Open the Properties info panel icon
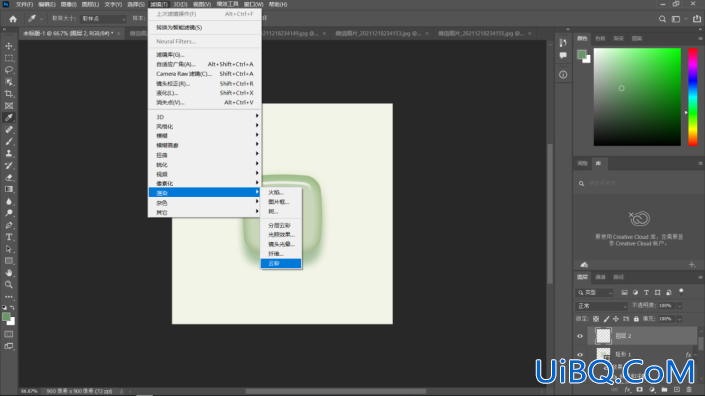The width and height of the screenshot is (705, 396). pos(563,75)
